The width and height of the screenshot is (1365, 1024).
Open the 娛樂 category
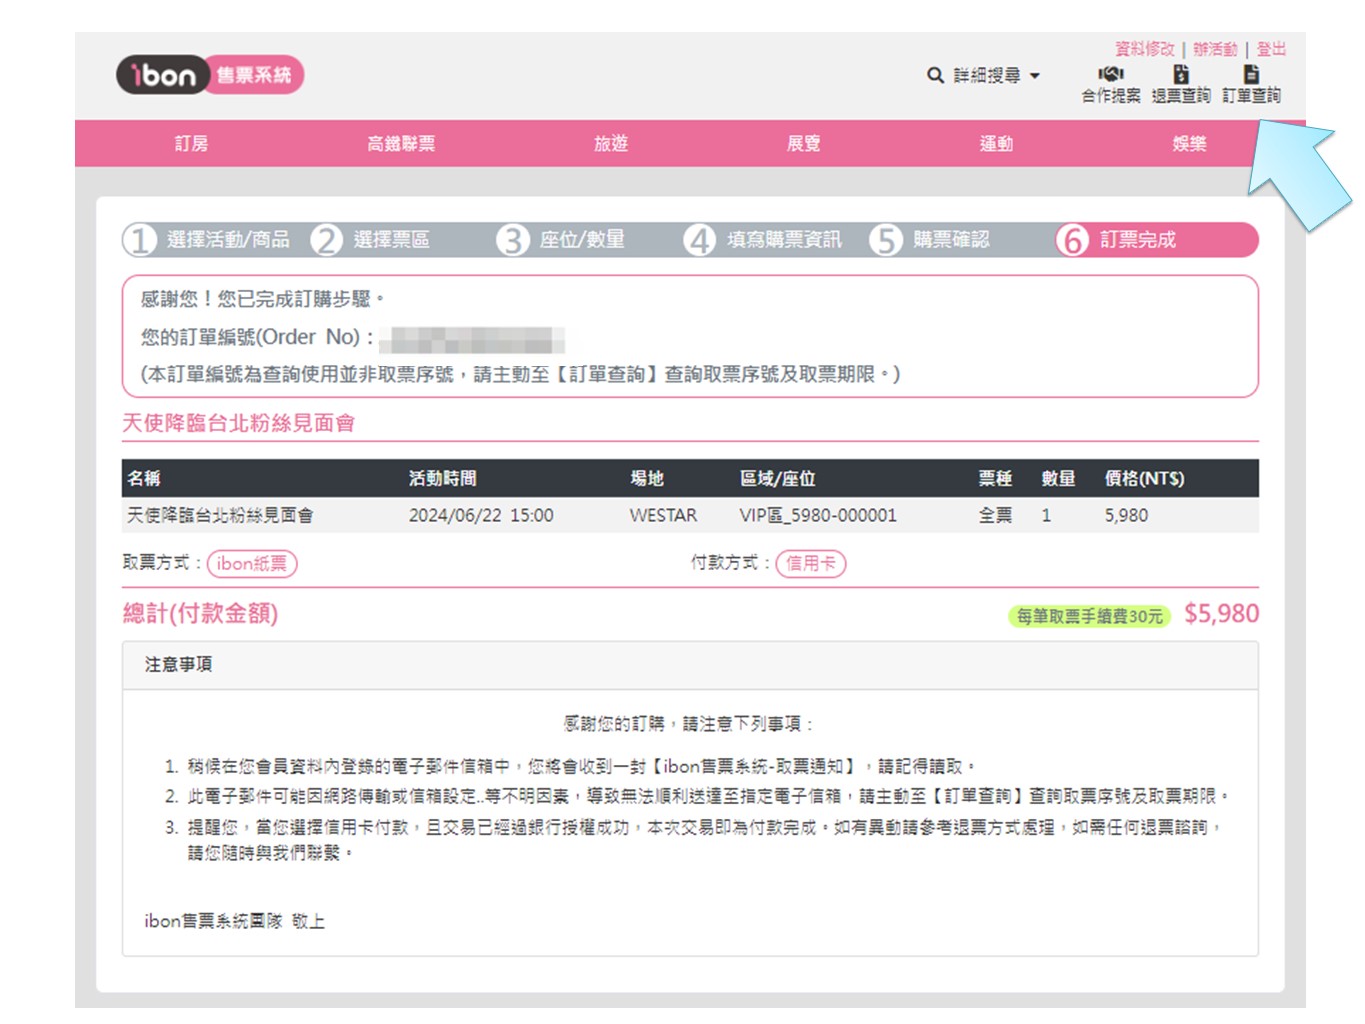point(1189,144)
